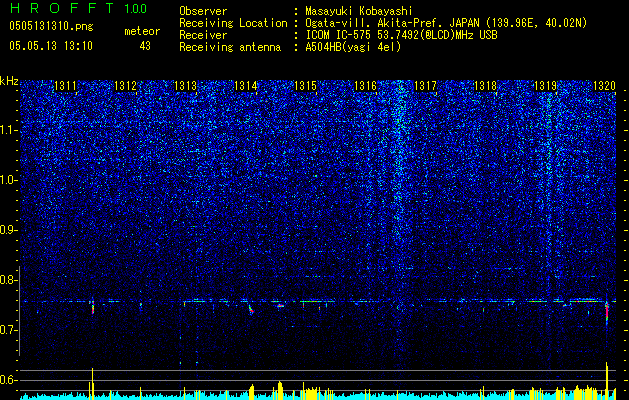629x400 pixels.
Task: Click the 1318 time marker
Action: coord(485,85)
